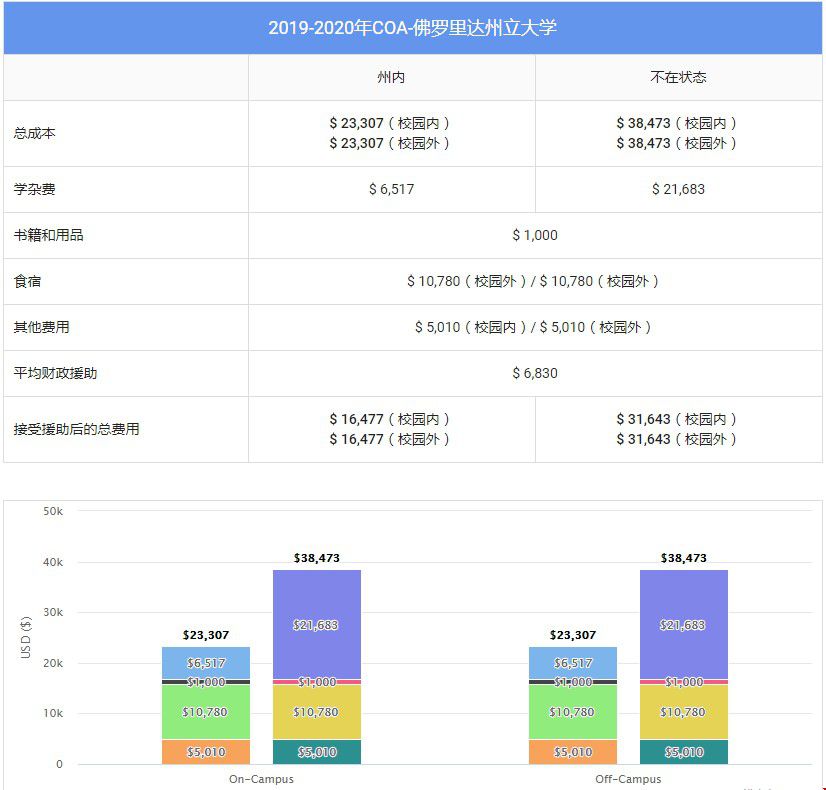The height and width of the screenshot is (790, 826).
Task: Select the 不在状态 column header
Action: point(678,77)
